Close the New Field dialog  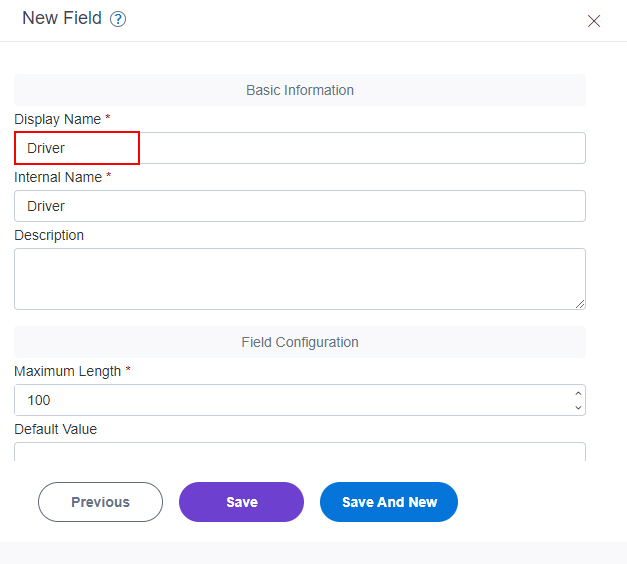click(x=594, y=21)
